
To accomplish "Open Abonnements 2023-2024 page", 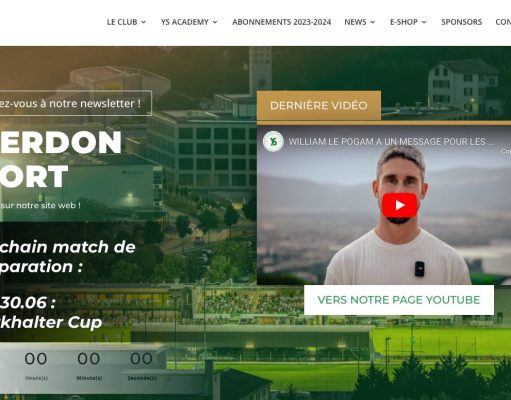I will (281, 22).
